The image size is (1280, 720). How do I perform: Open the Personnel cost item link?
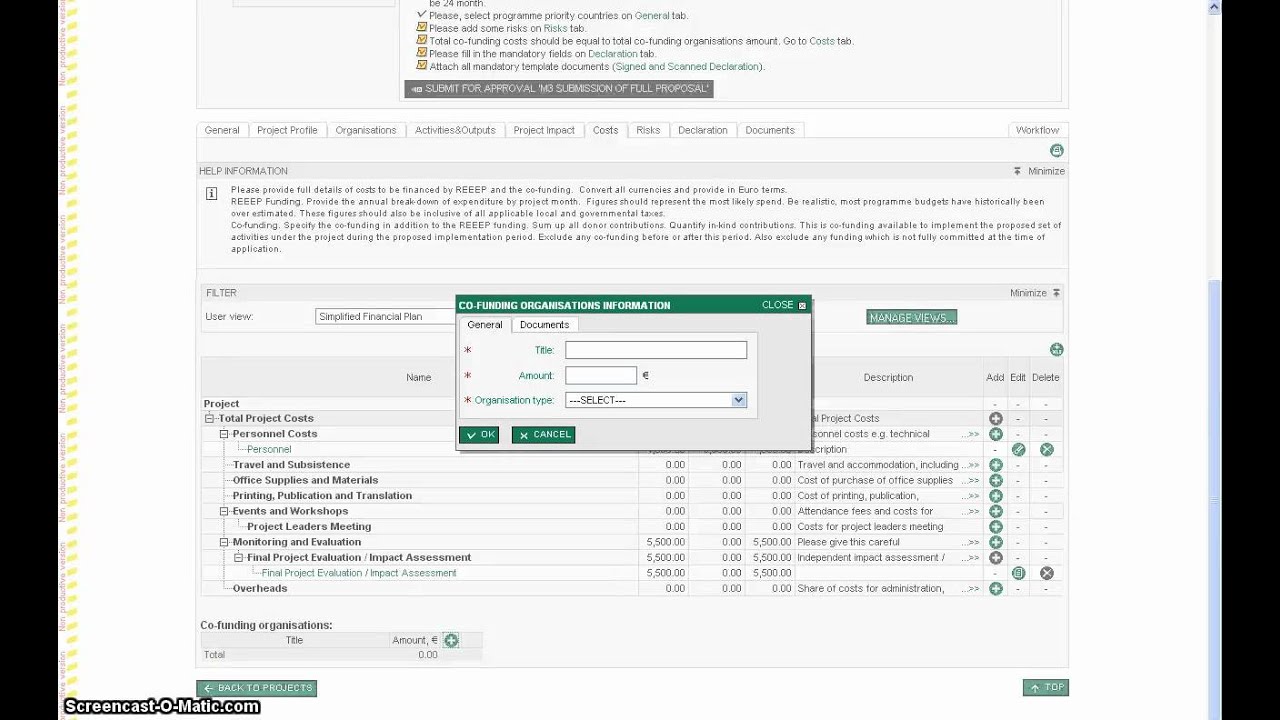pyautogui.click(x=269, y=450)
